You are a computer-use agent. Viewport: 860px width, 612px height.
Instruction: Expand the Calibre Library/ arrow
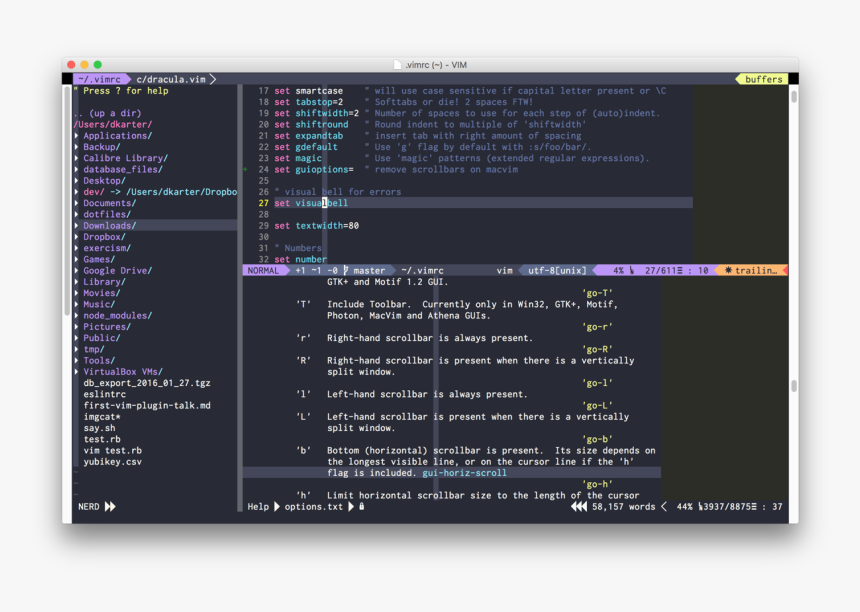(x=77, y=158)
